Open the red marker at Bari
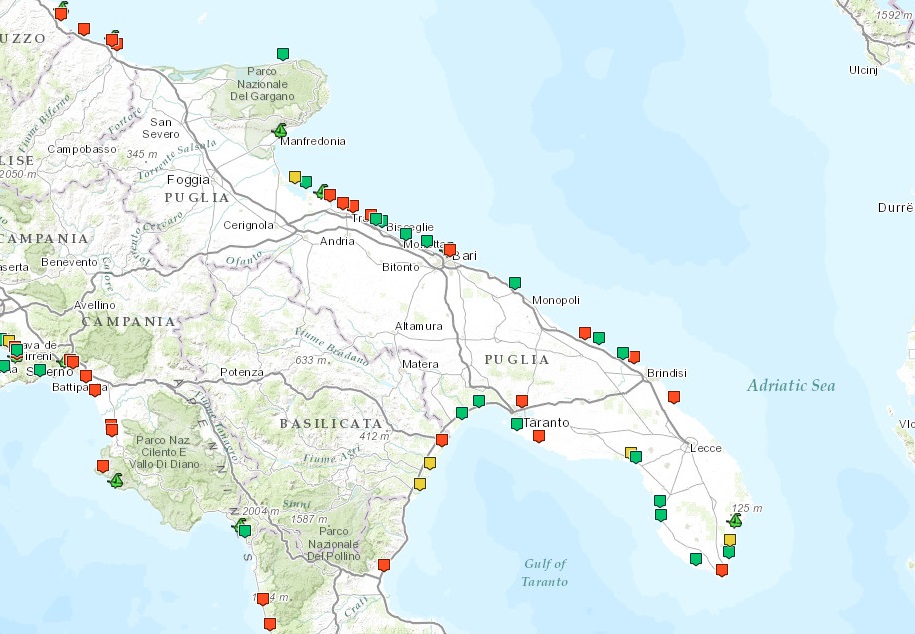 click(449, 250)
